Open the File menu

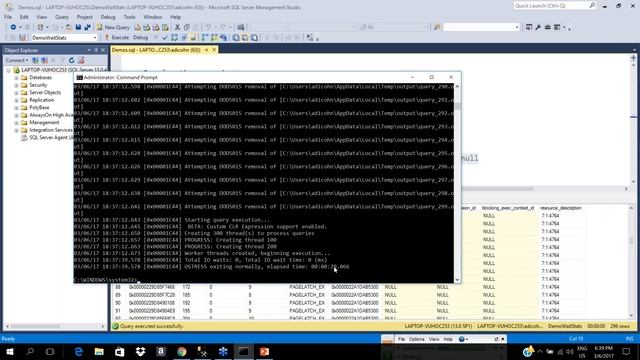click(x=8, y=17)
